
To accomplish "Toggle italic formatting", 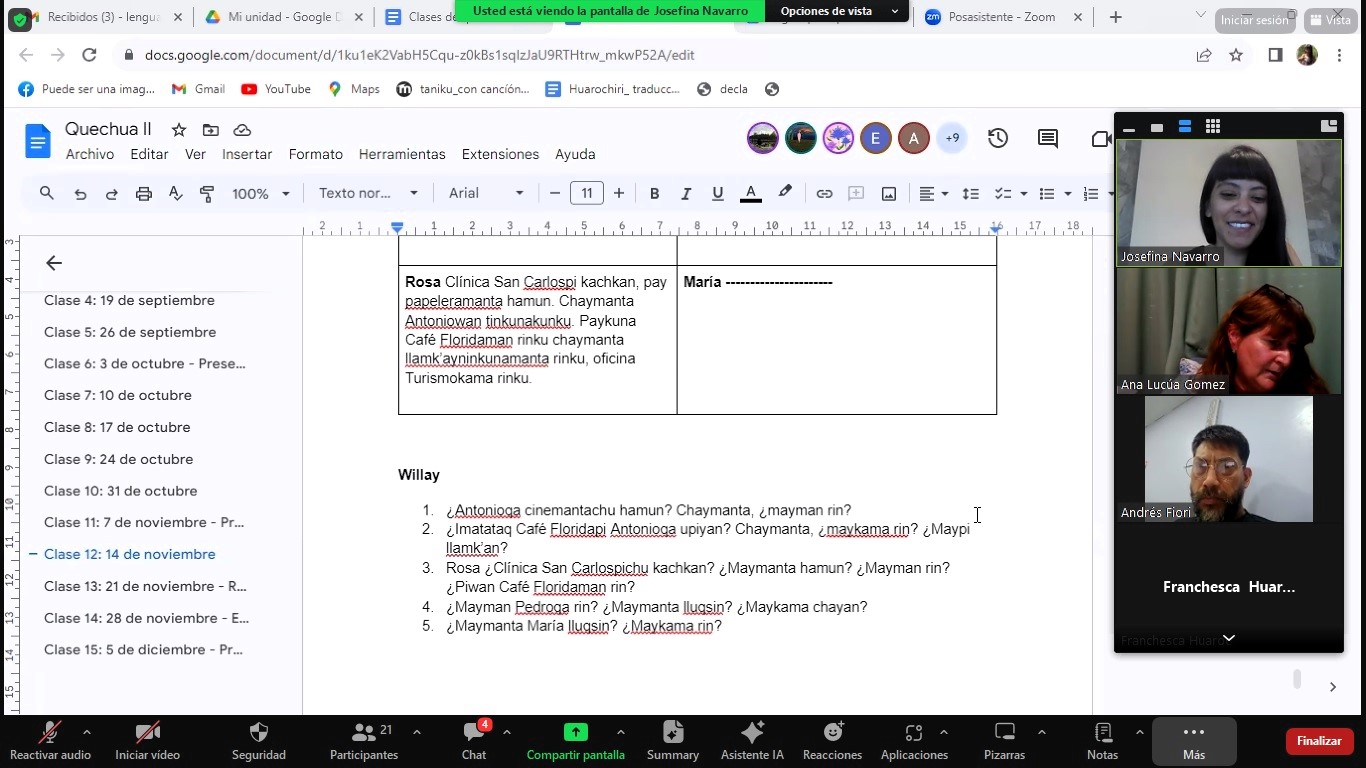I will click(x=686, y=194).
